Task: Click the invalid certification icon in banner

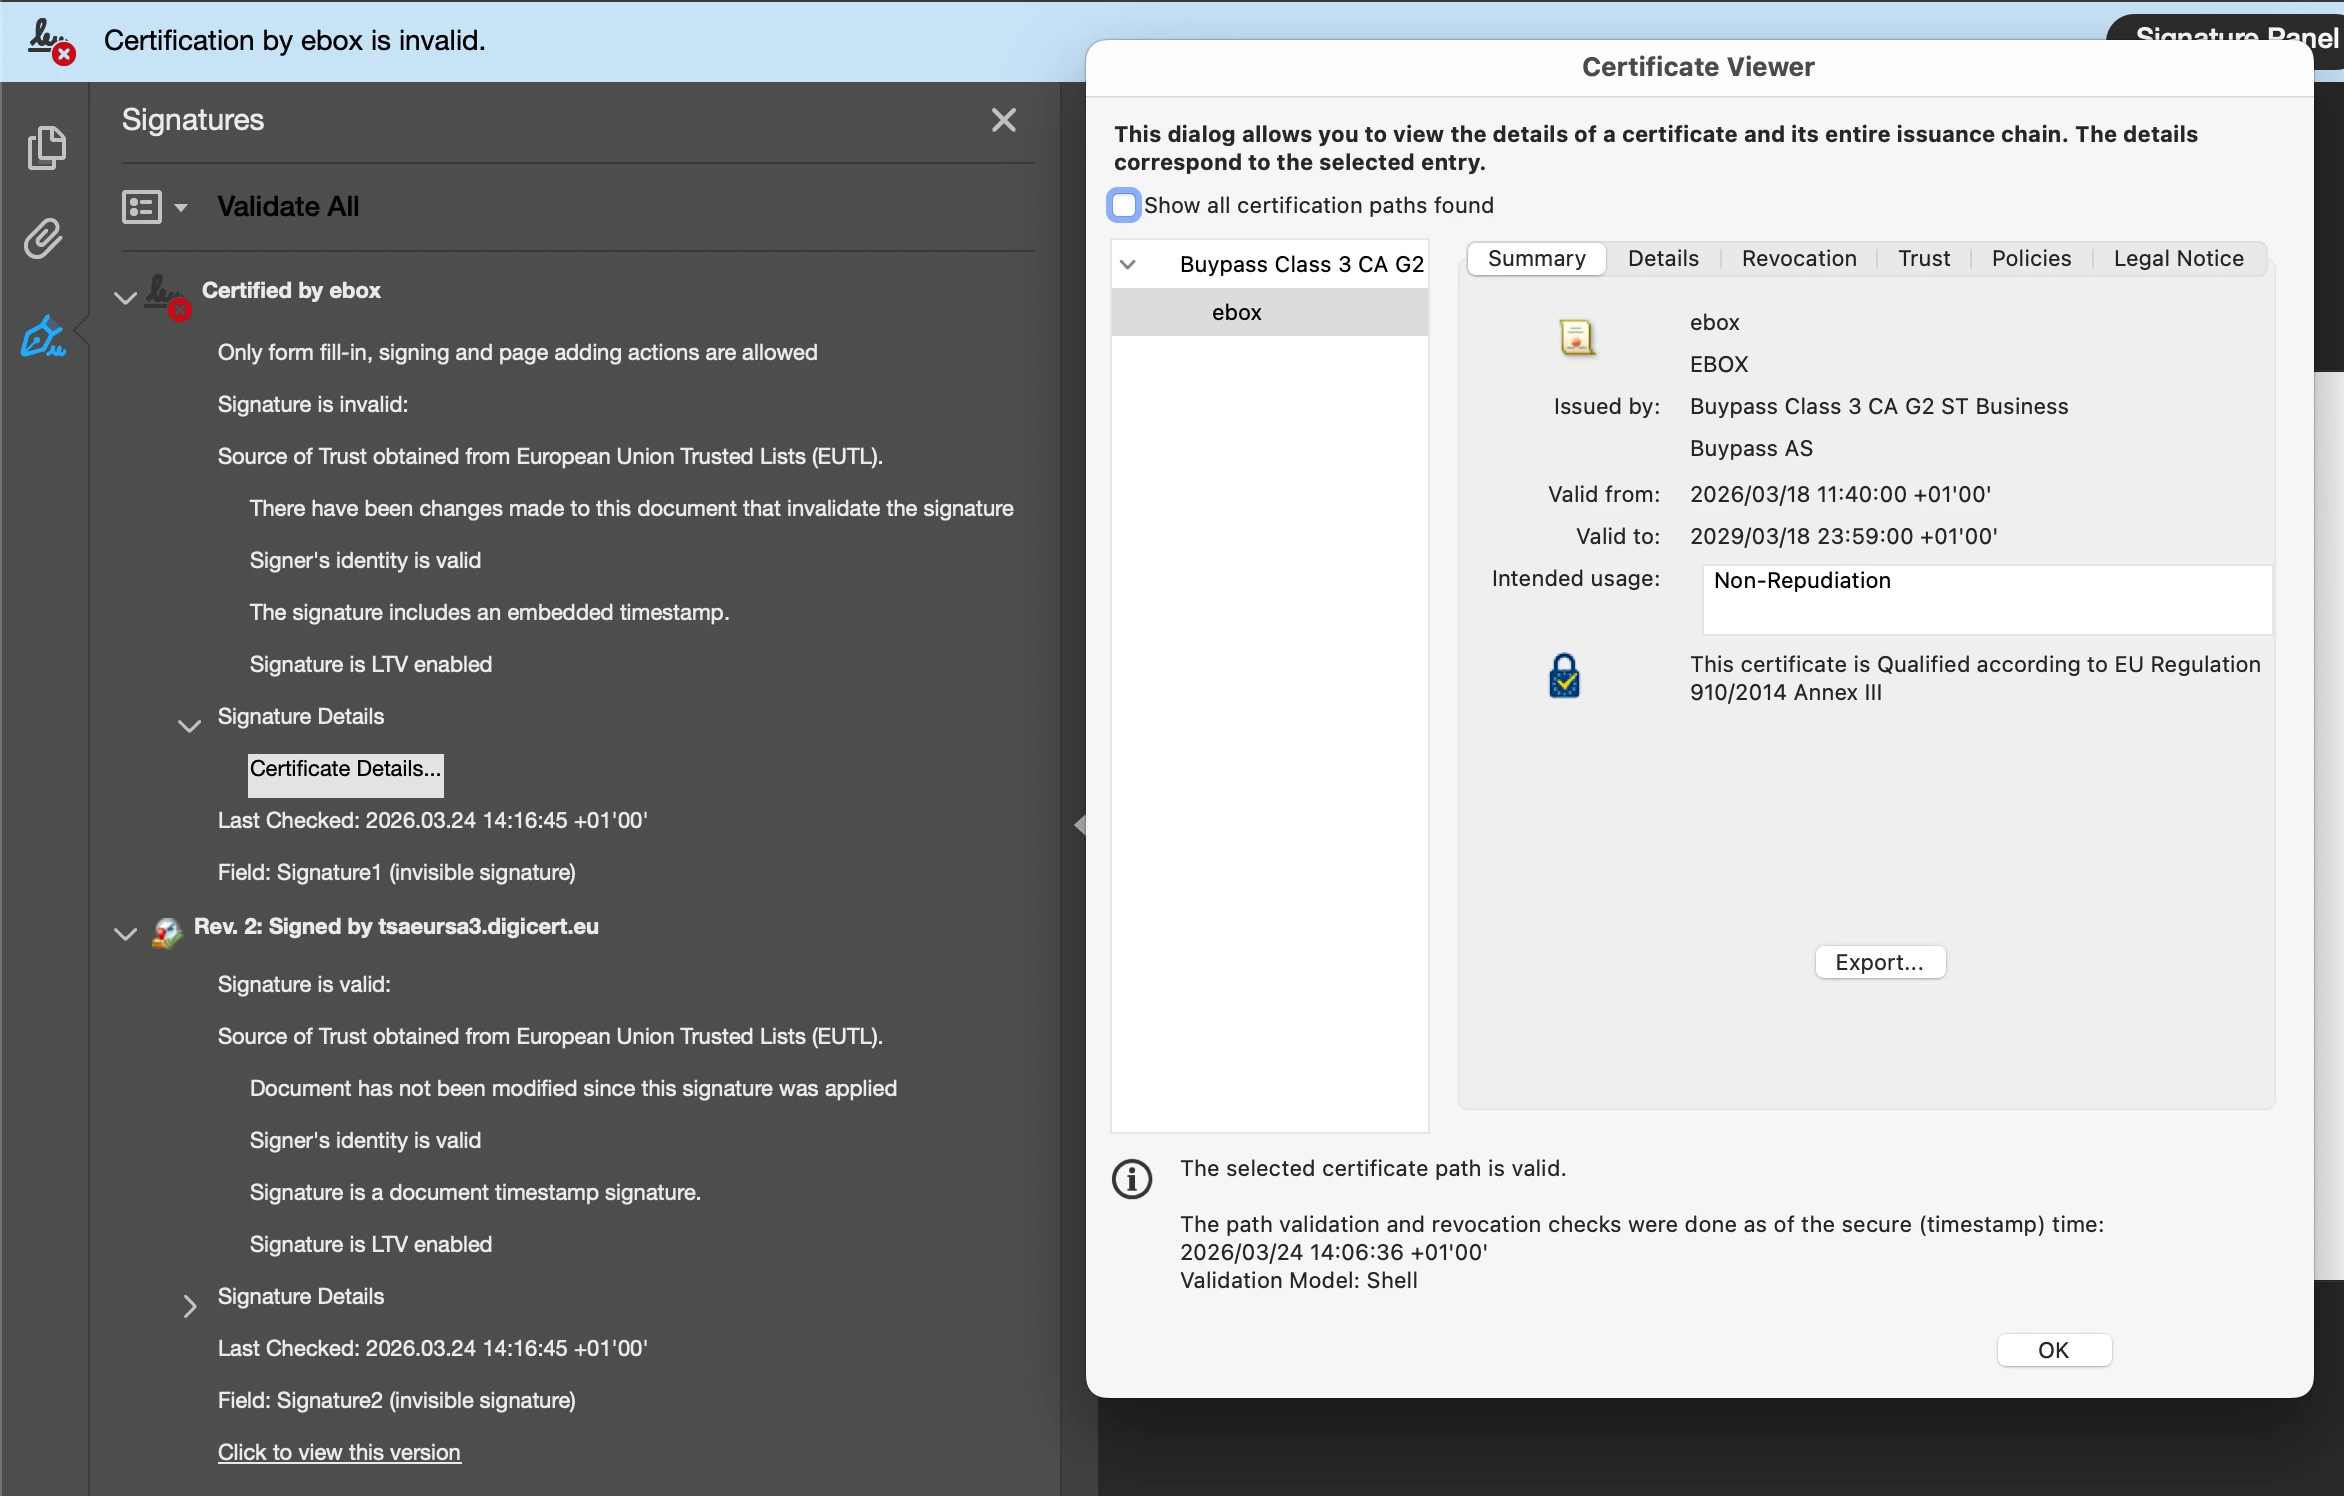Action: [x=51, y=41]
